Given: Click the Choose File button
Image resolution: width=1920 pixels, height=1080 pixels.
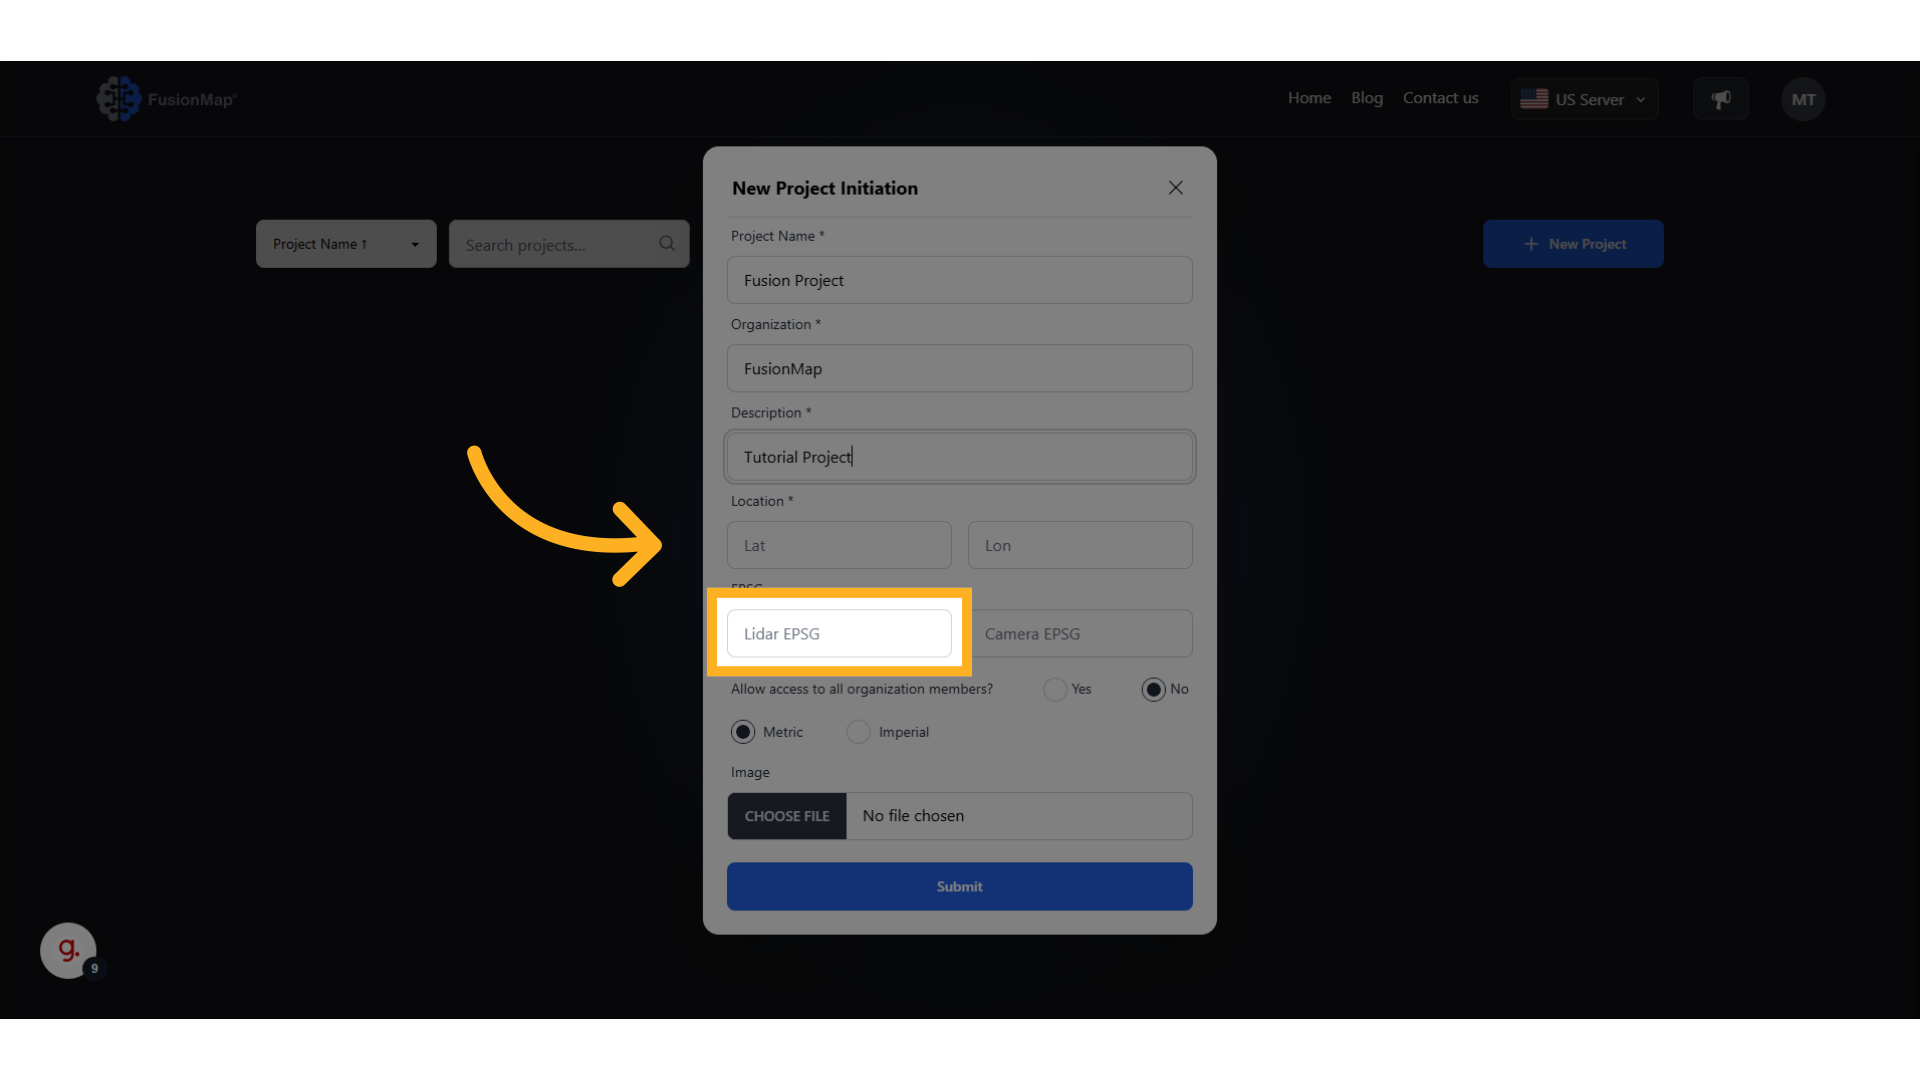Looking at the screenshot, I should (x=787, y=816).
